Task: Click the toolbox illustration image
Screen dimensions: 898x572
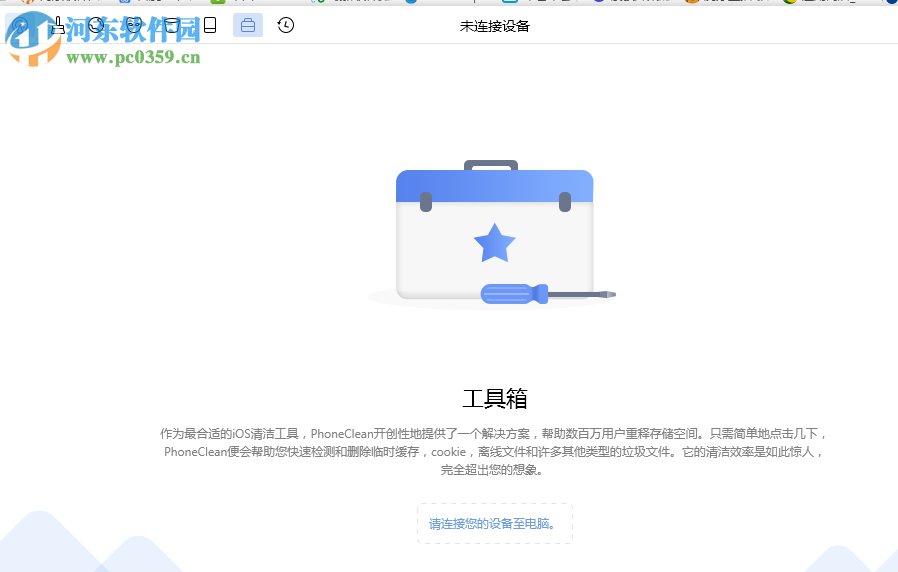Action: (492, 234)
